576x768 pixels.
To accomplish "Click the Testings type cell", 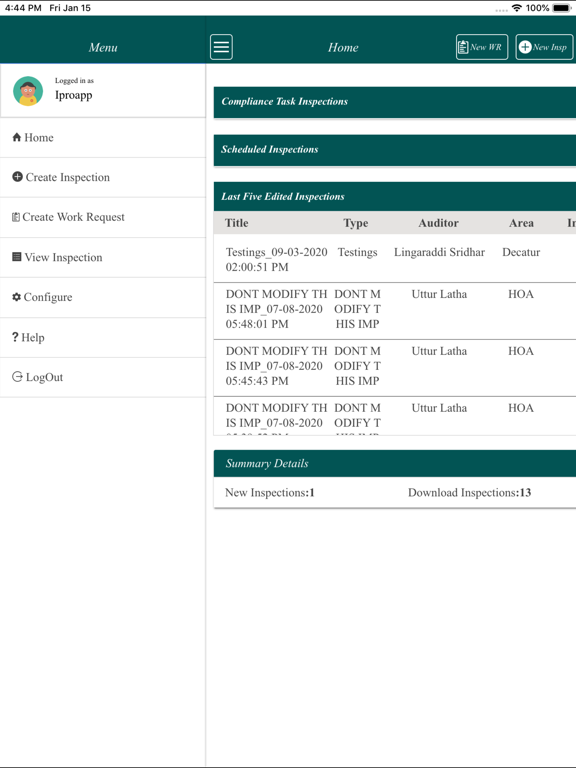I will click(358, 252).
